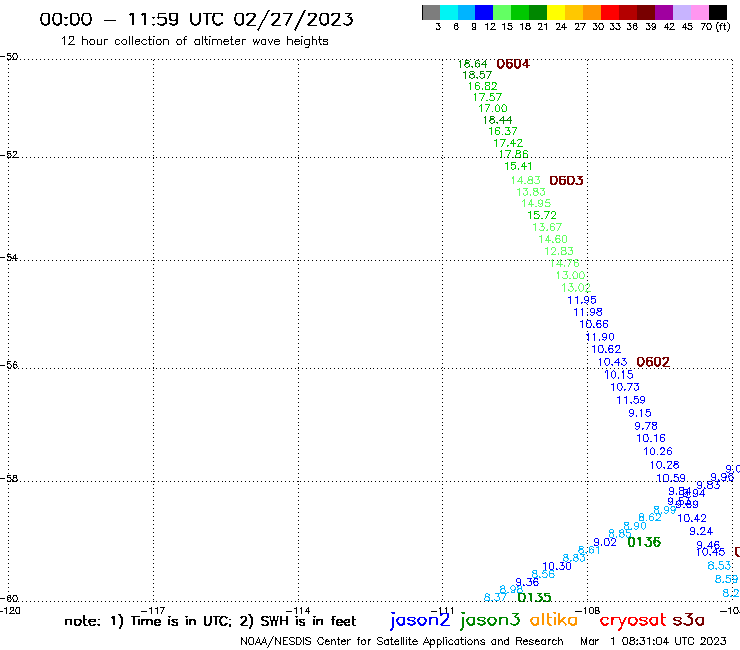Click the wave height value '17.42'
This screenshot has height=650, width=740.
508,143
